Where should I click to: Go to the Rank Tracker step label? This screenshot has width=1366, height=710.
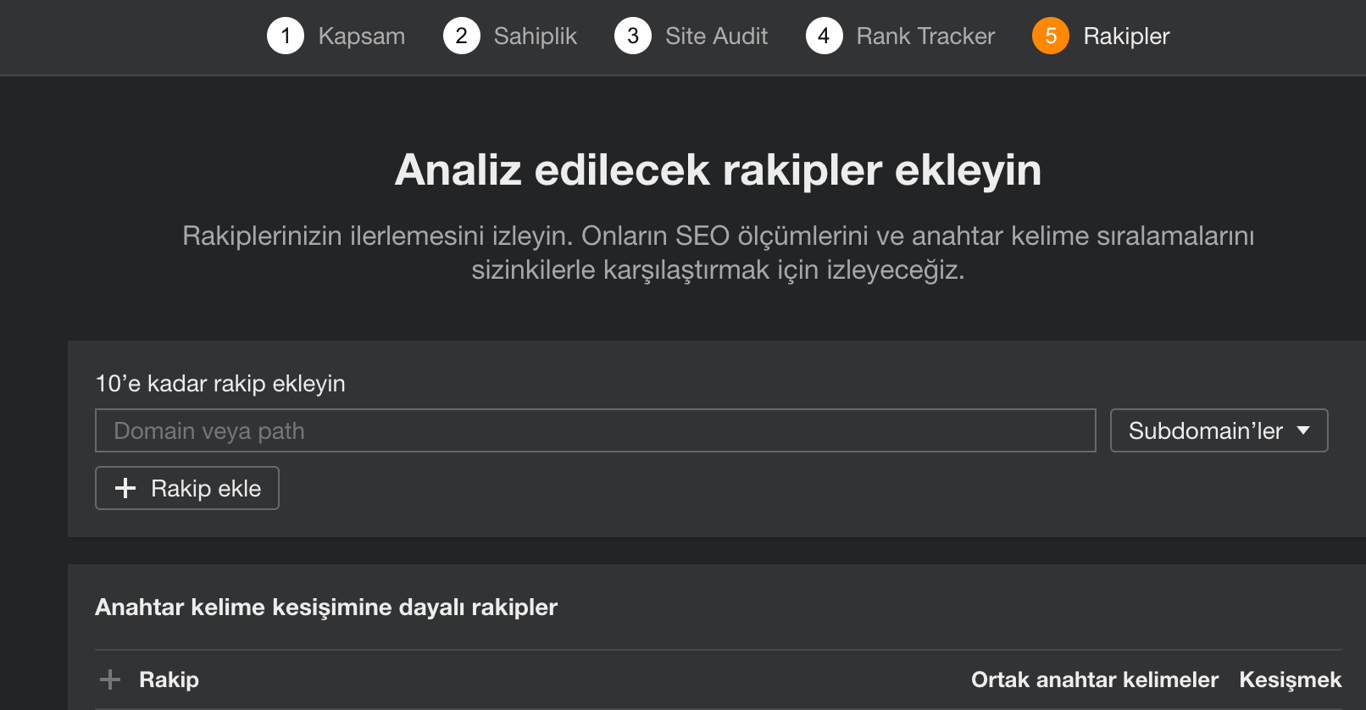point(925,36)
